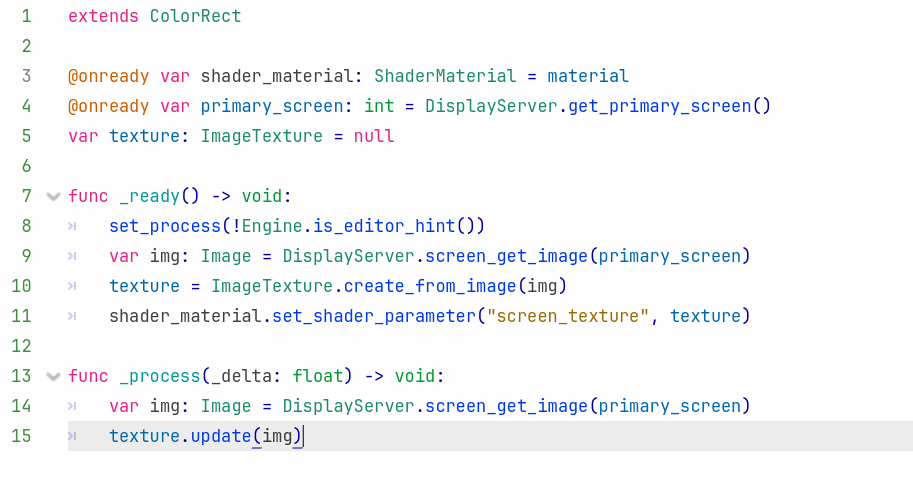Screen dimensions: 913x477
Task: Click the extends keyword on line 1
Action: tap(103, 16)
